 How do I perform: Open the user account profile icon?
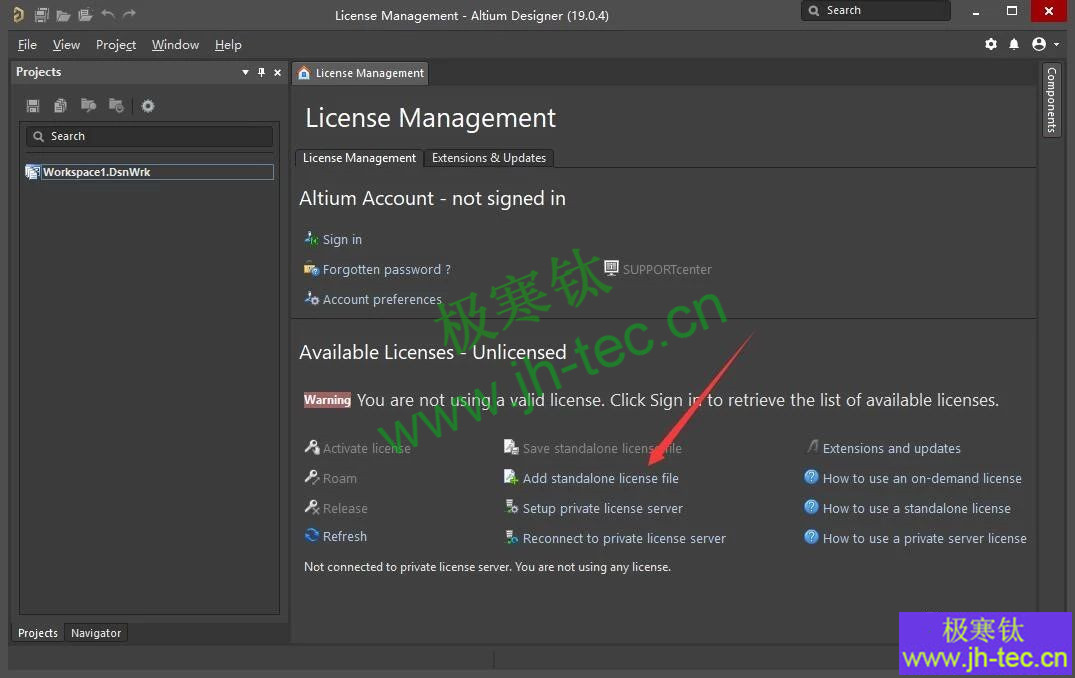coord(1039,44)
